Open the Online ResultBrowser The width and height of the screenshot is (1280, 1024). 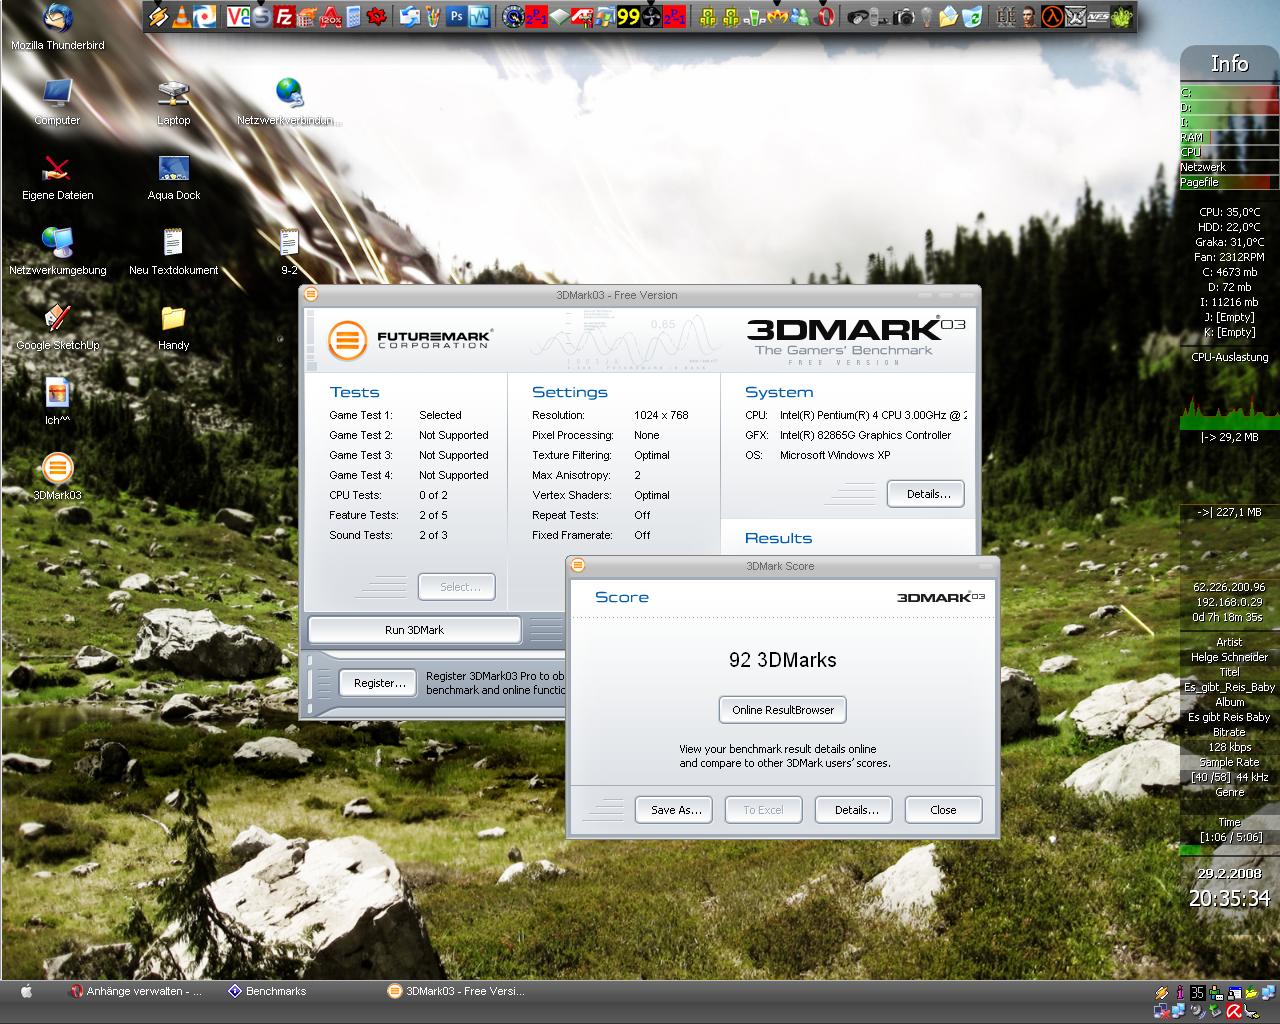coord(783,710)
